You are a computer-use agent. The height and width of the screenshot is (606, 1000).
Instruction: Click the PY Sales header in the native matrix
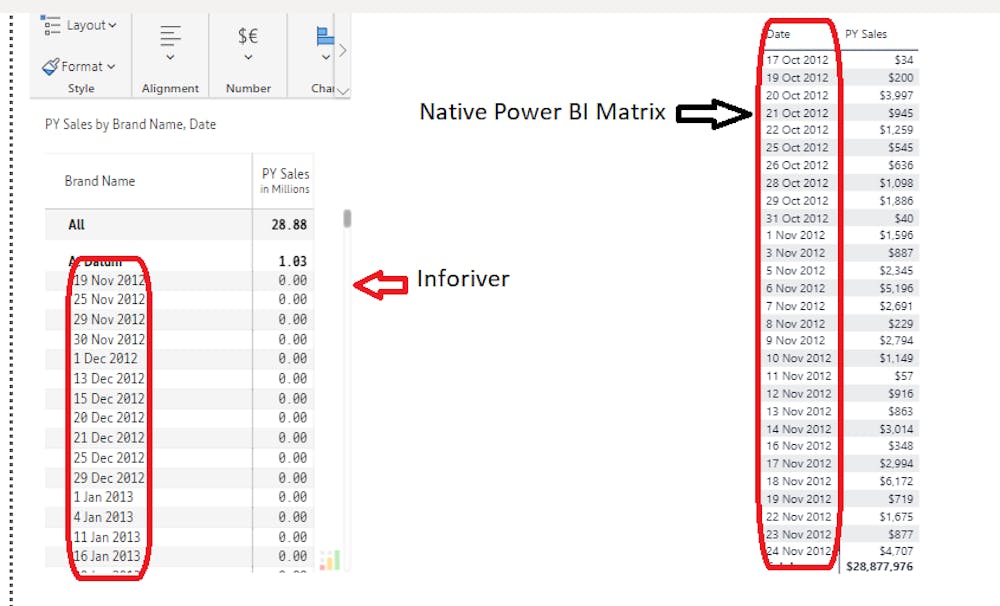(x=865, y=34)
